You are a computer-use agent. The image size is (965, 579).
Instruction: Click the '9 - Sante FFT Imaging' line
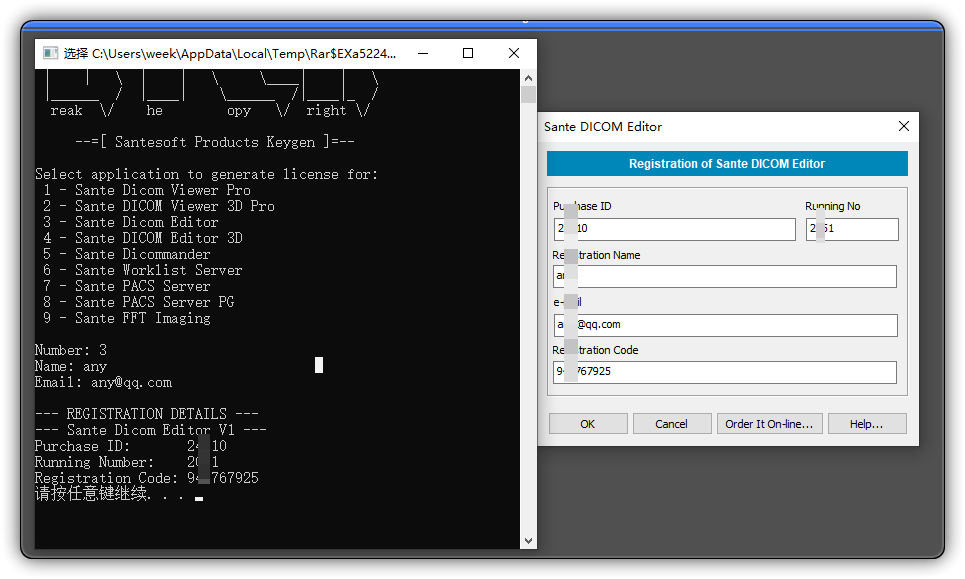(x=127, y=318)
